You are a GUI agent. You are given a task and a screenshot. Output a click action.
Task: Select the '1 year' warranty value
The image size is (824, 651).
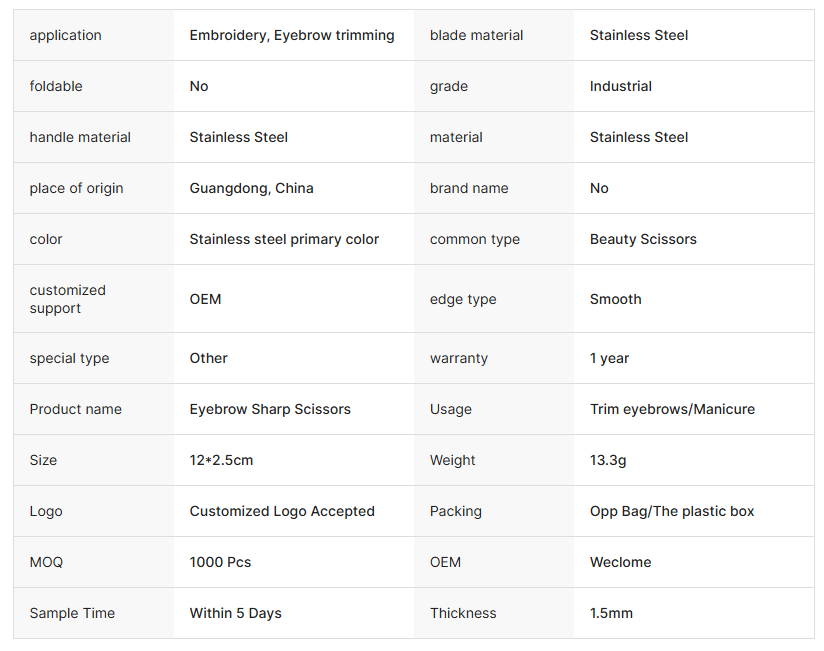tap(609, 358)
